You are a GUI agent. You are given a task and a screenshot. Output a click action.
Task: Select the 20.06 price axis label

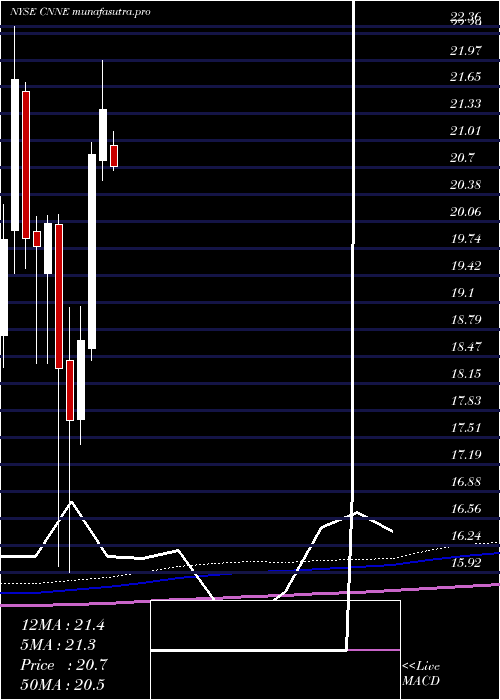point(466,211)
